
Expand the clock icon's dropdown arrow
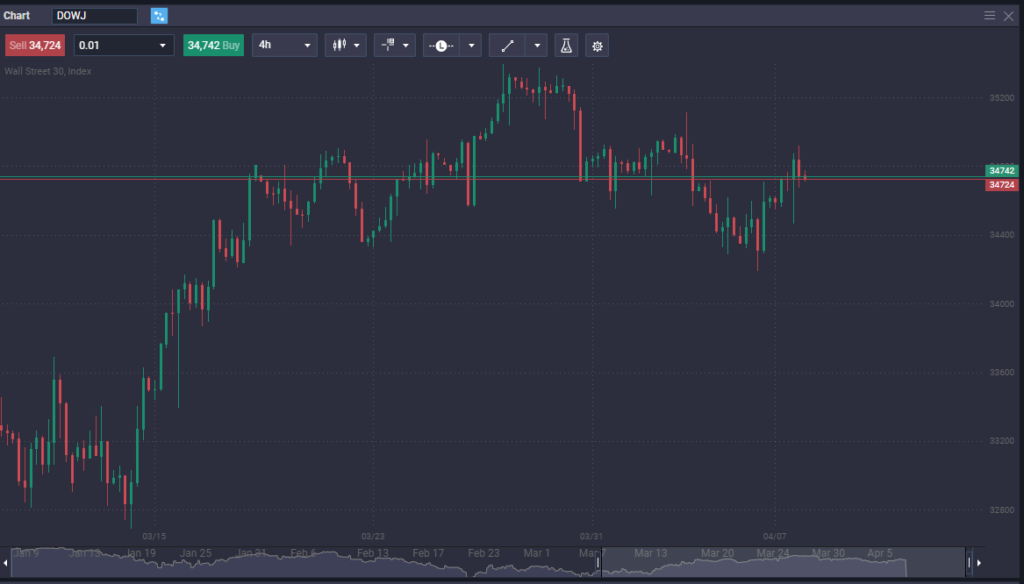click(x=471, y=45)
